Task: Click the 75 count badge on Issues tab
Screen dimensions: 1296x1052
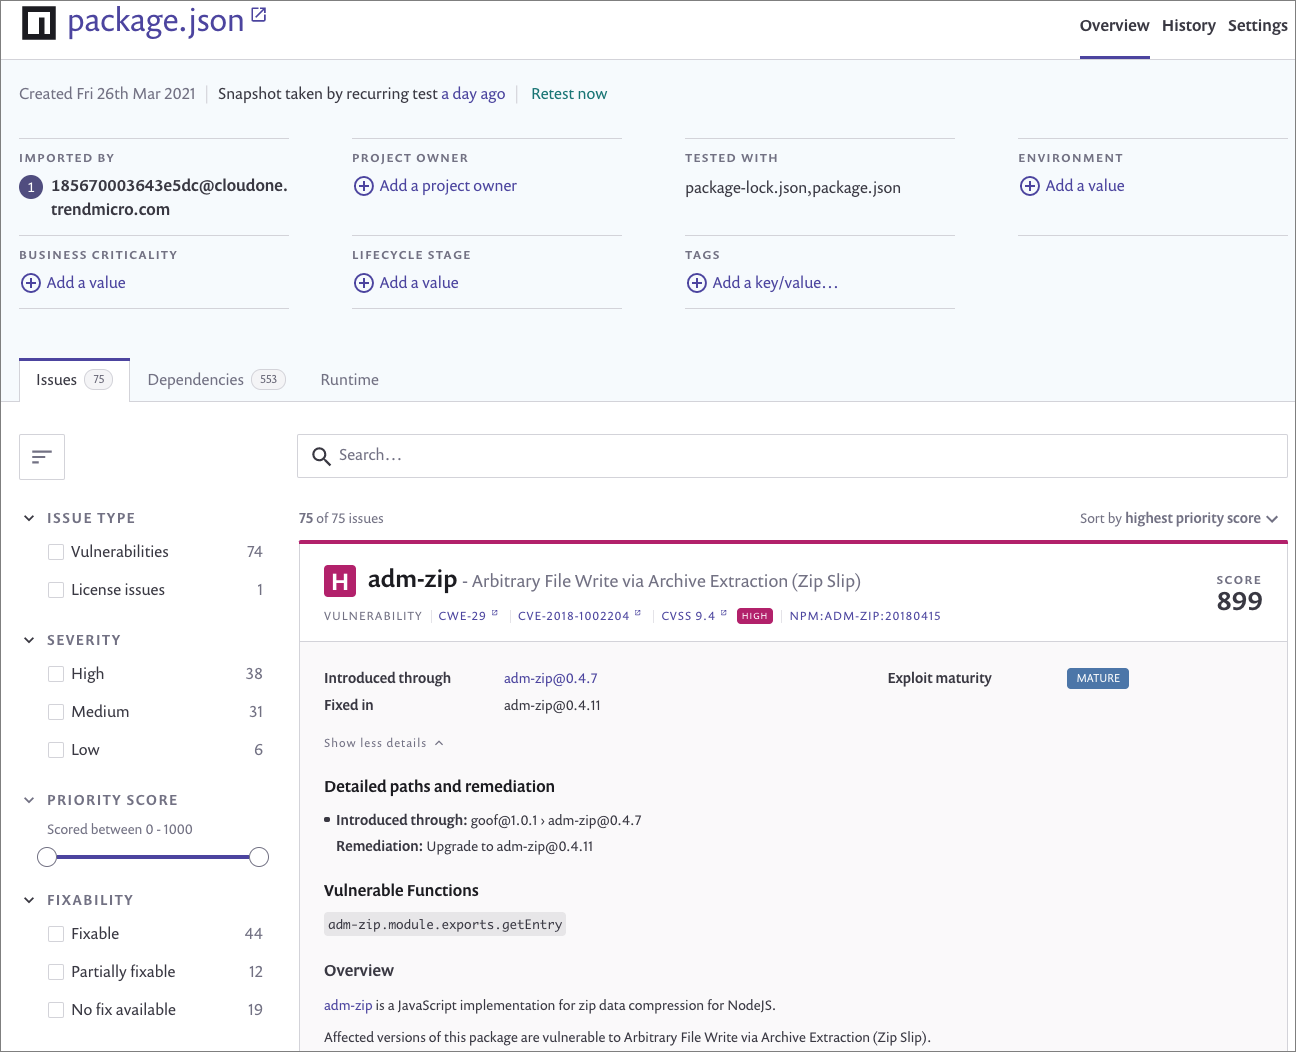Action: pos(98,380)
